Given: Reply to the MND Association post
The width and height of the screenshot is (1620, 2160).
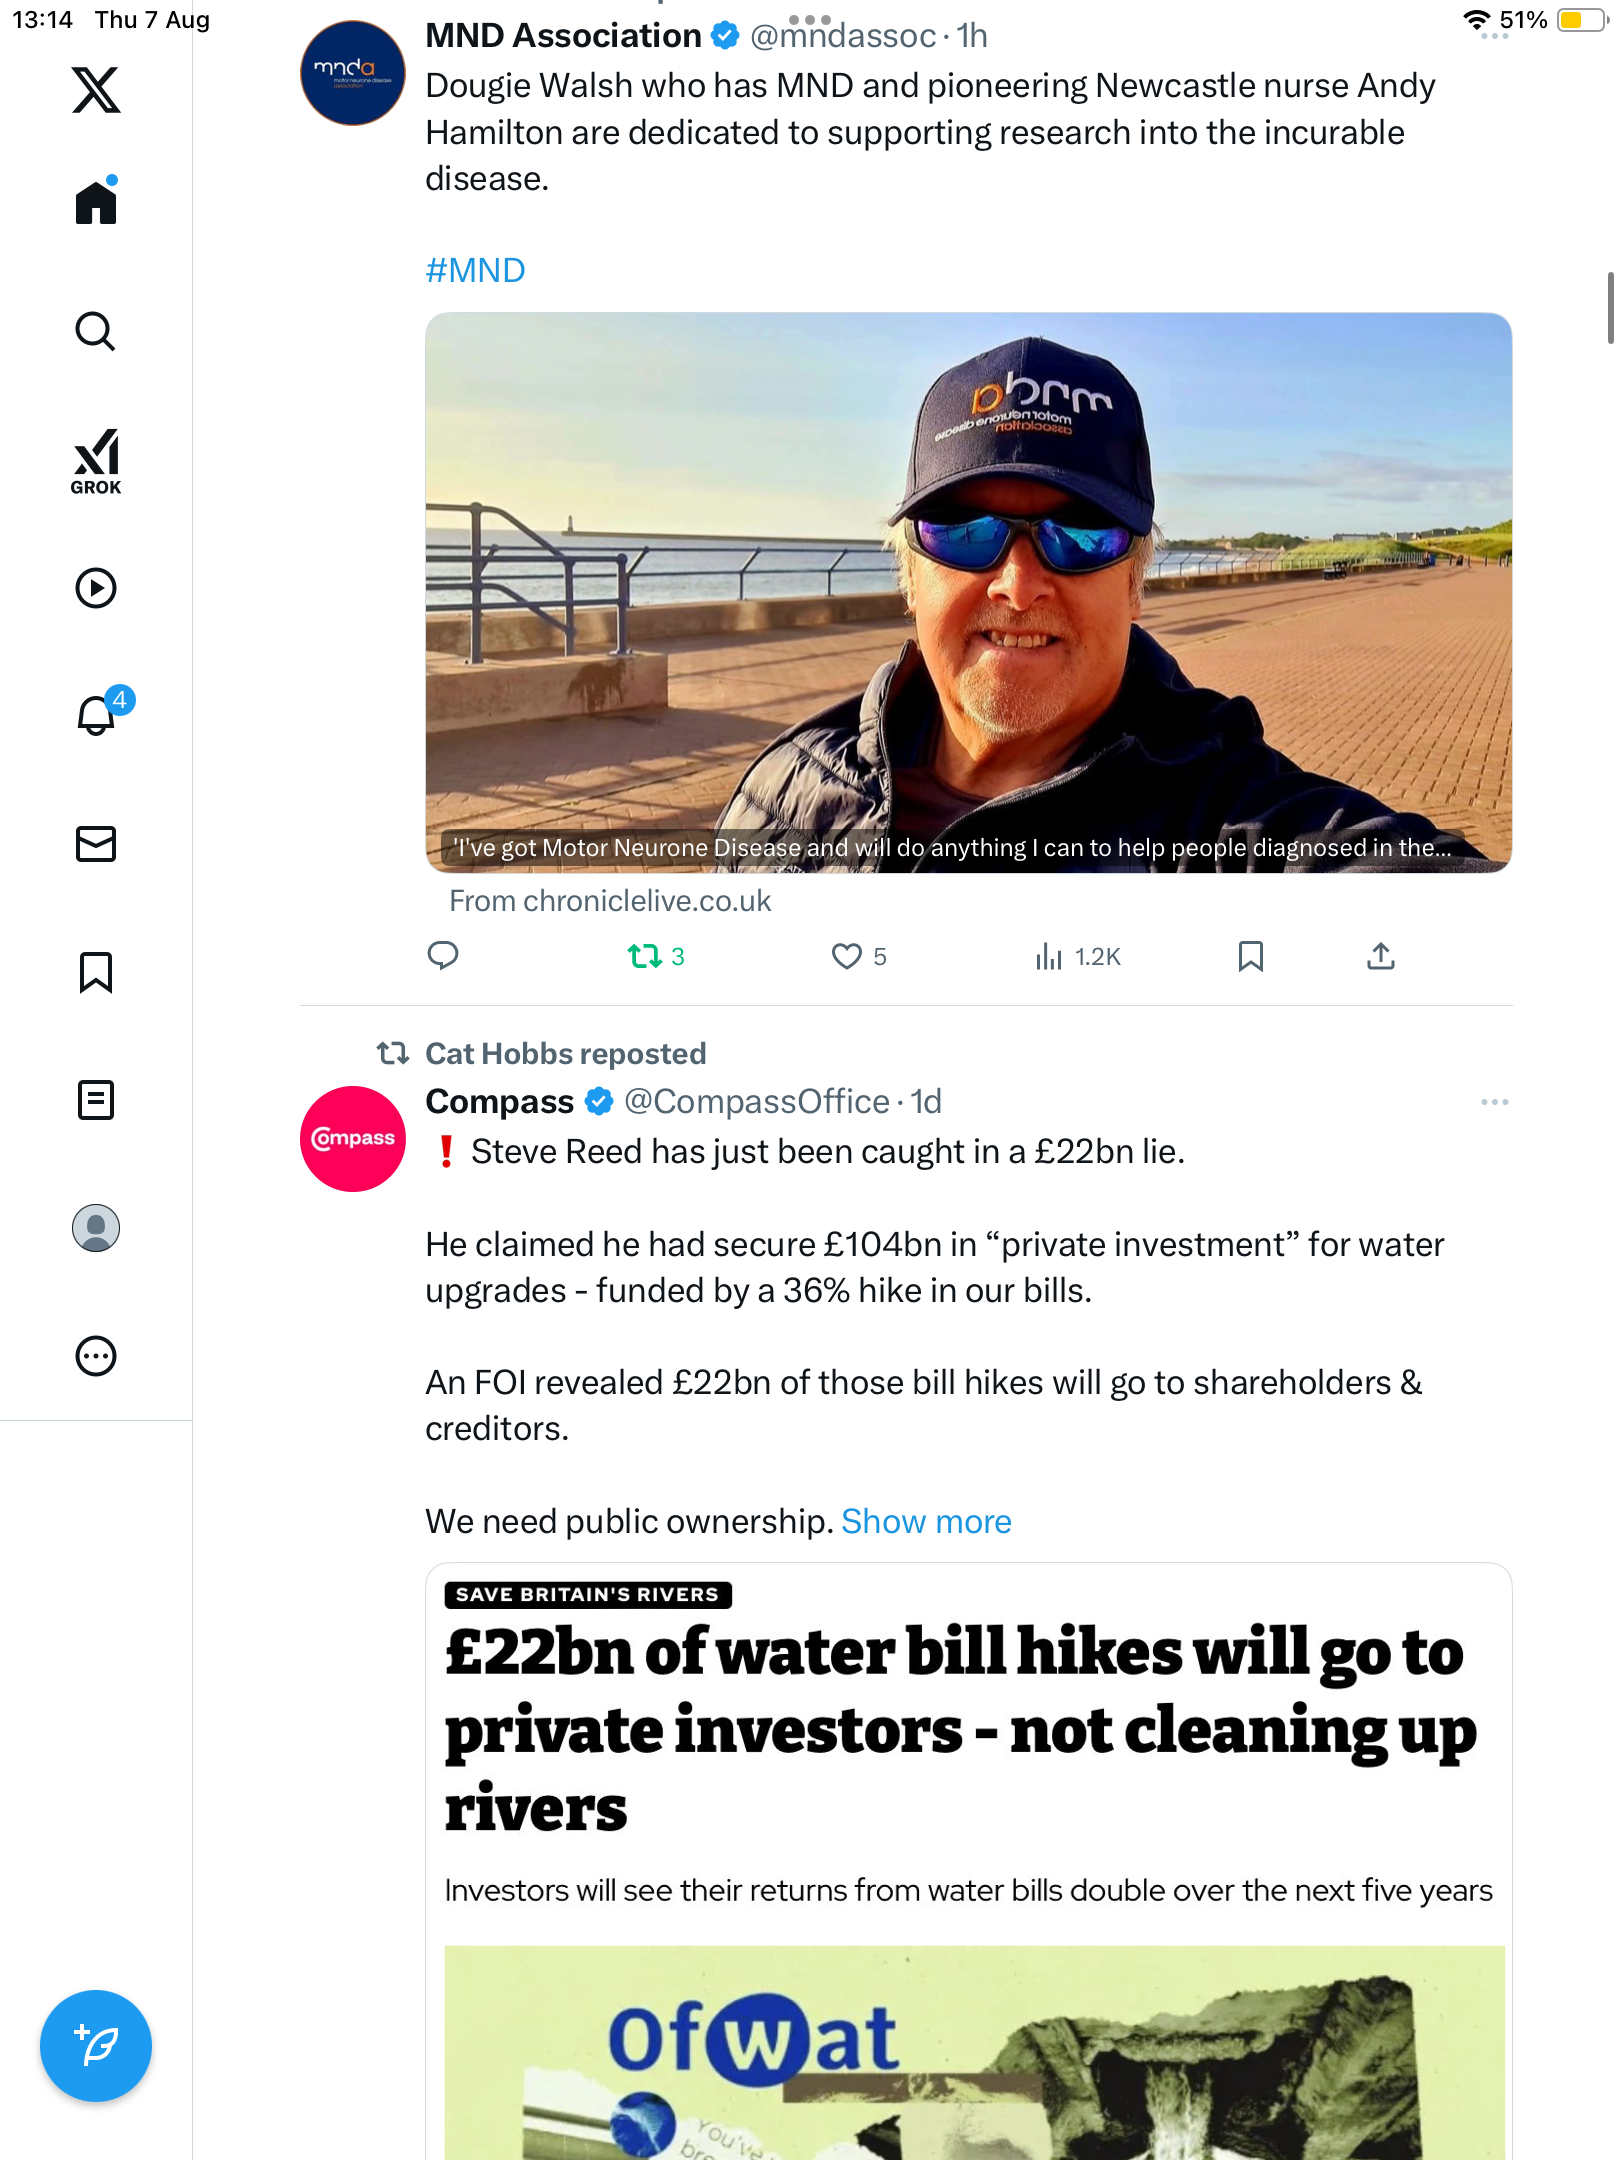Looking at the screenshot, I should click(443, 957).
